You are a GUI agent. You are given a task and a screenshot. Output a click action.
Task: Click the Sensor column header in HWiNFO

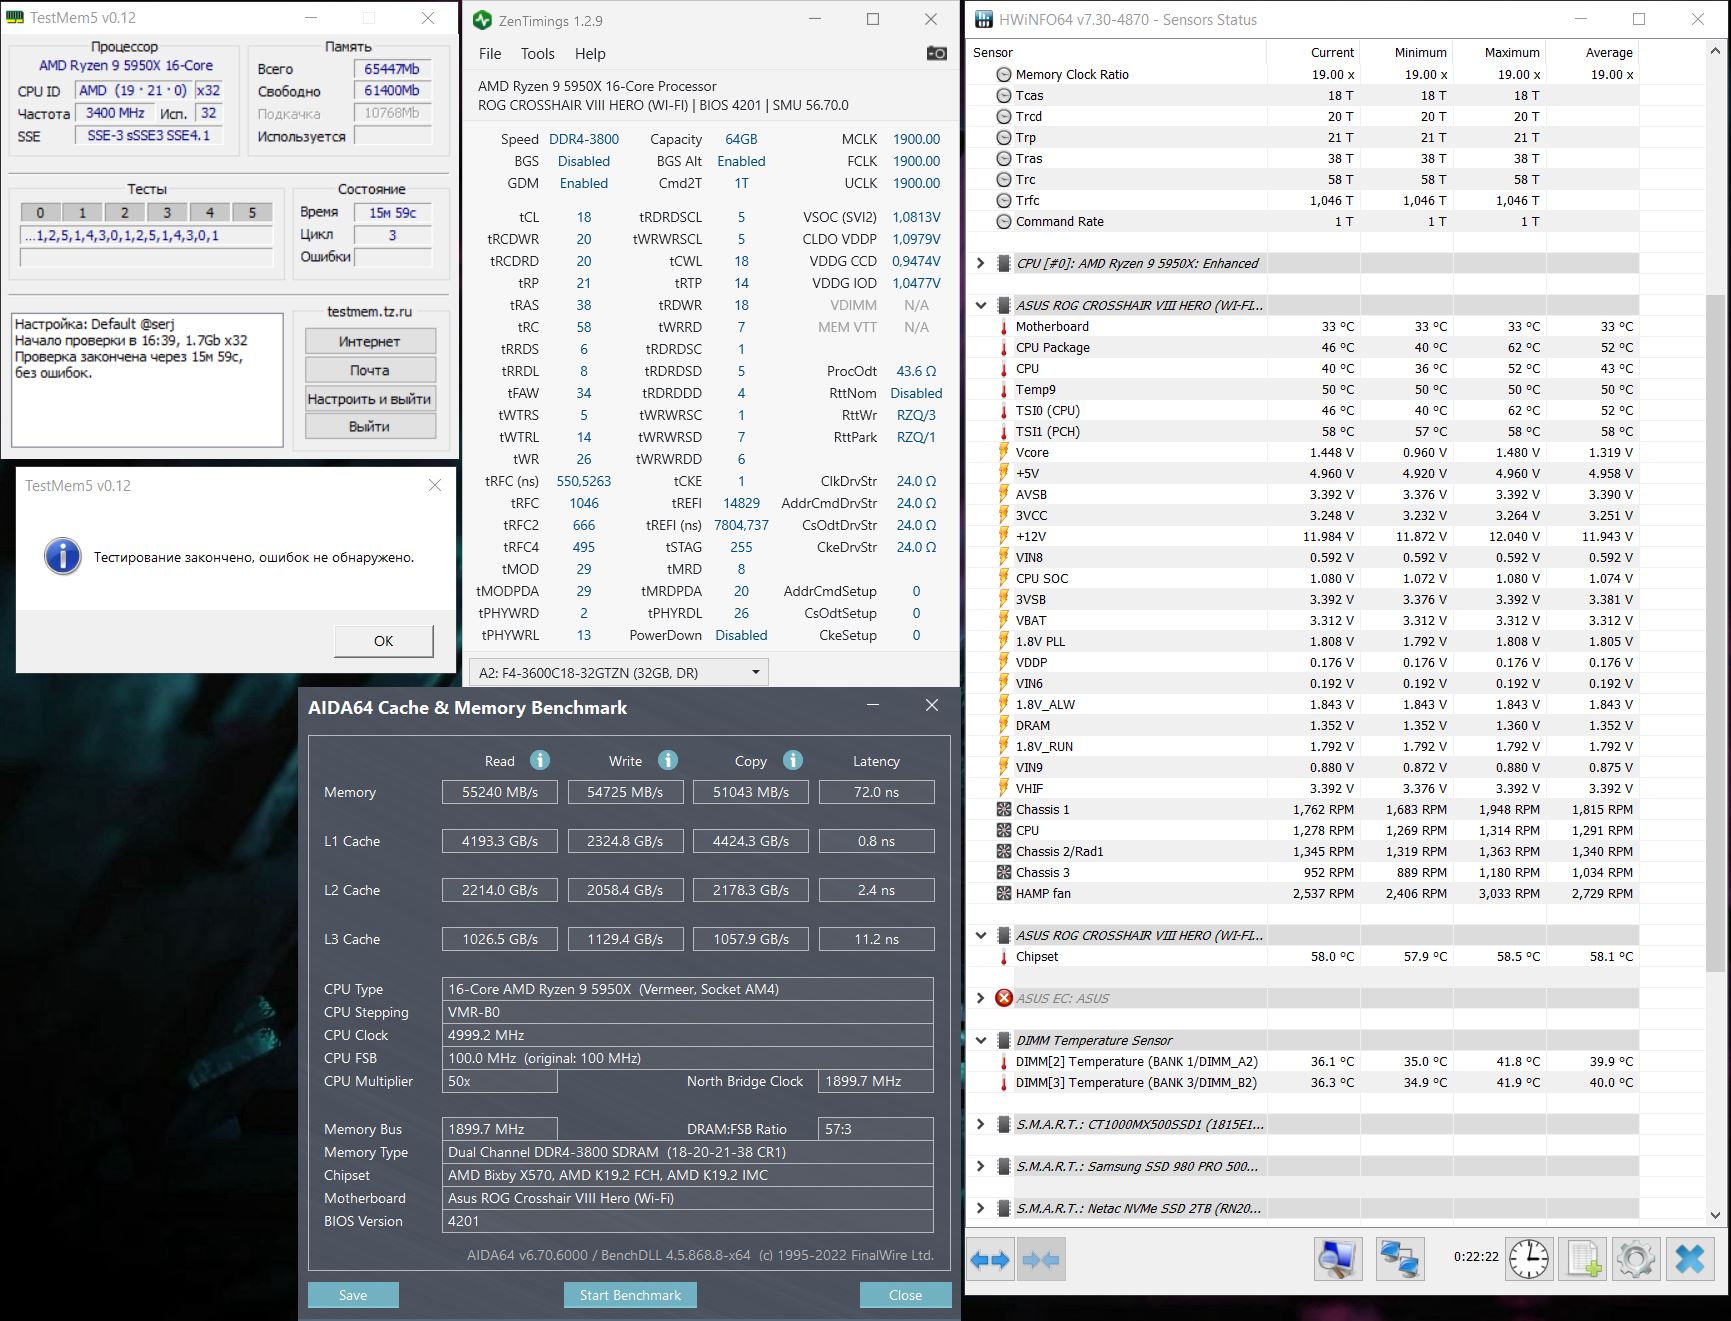point(1116,53)
